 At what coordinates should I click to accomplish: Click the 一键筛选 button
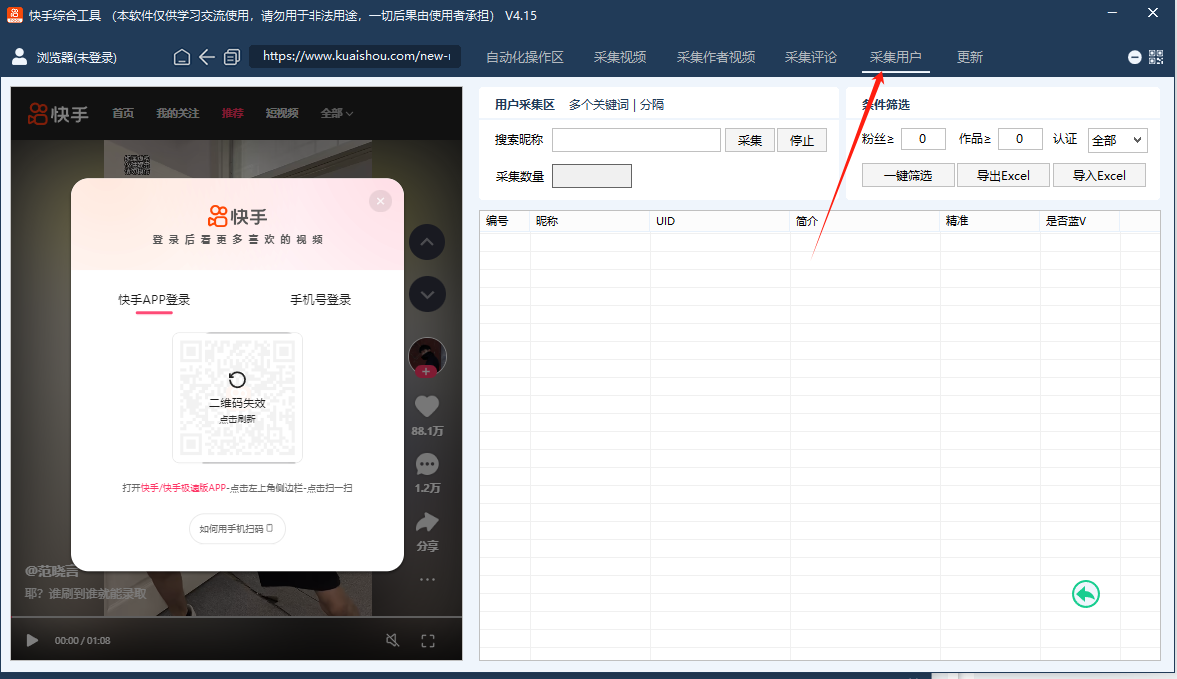coord(908,176)
